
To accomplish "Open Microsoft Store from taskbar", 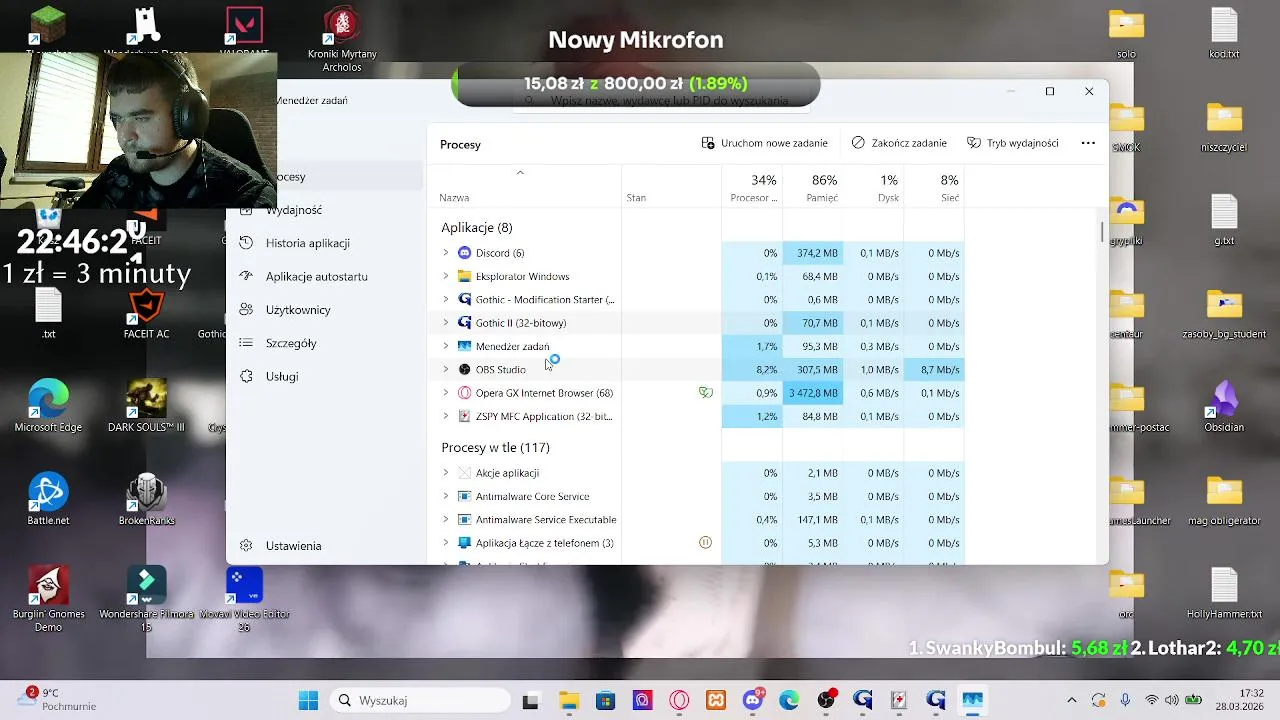I will (x=605, y=700).
